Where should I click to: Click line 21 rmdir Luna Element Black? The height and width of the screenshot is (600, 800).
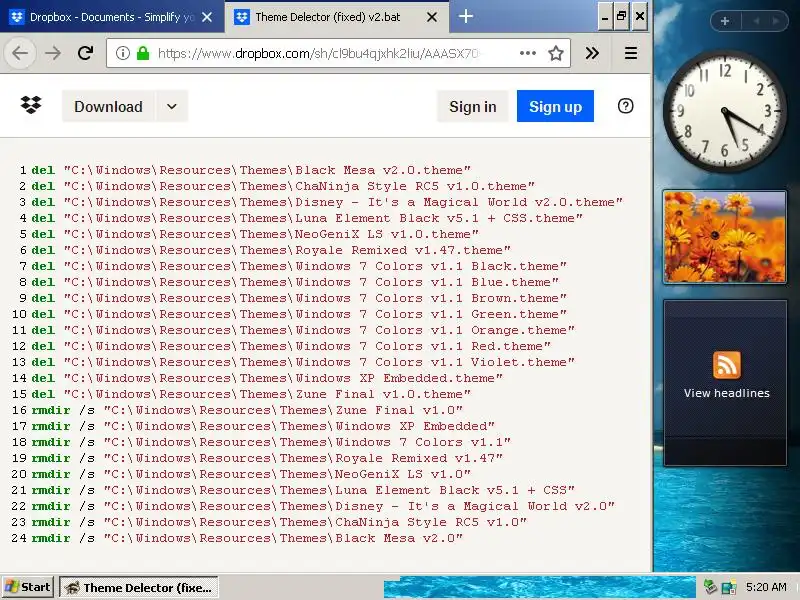[x=303, y=490]
